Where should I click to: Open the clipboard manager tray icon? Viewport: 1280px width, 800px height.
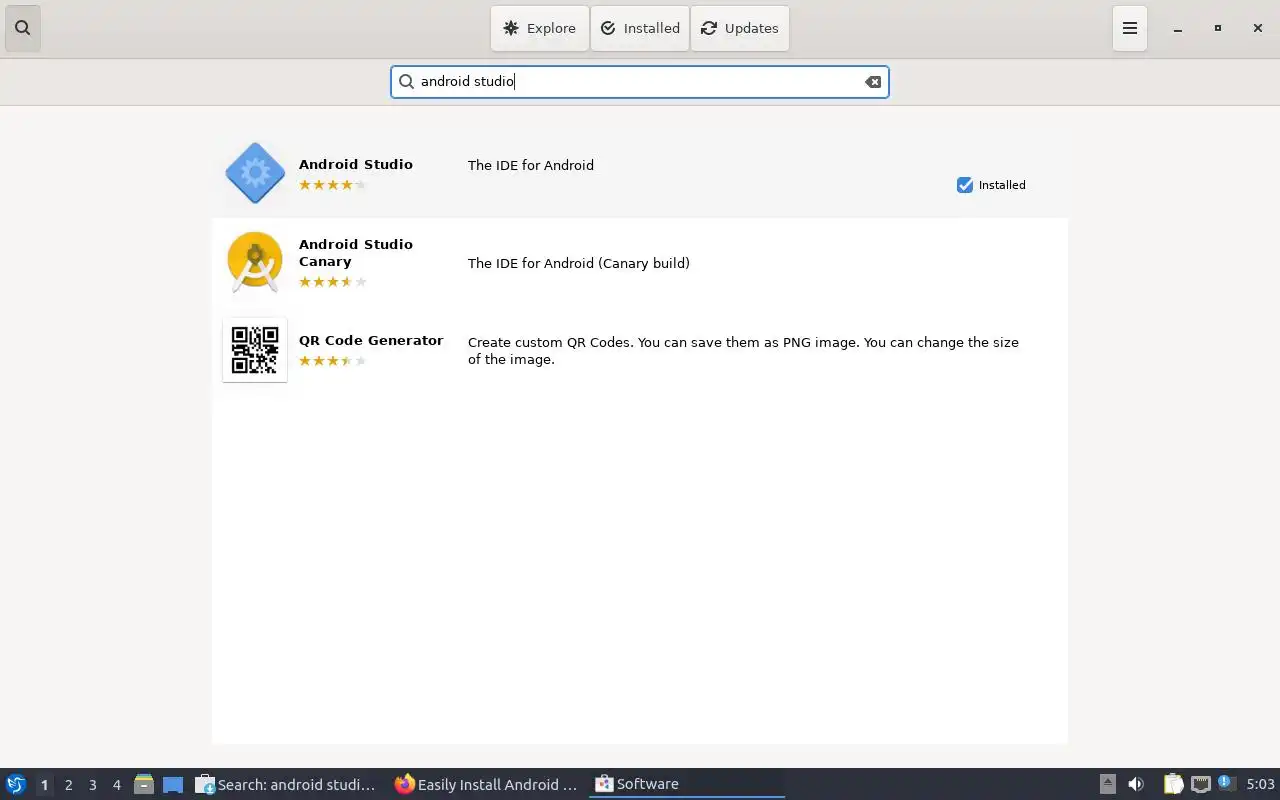click(x=1173, y=784)
